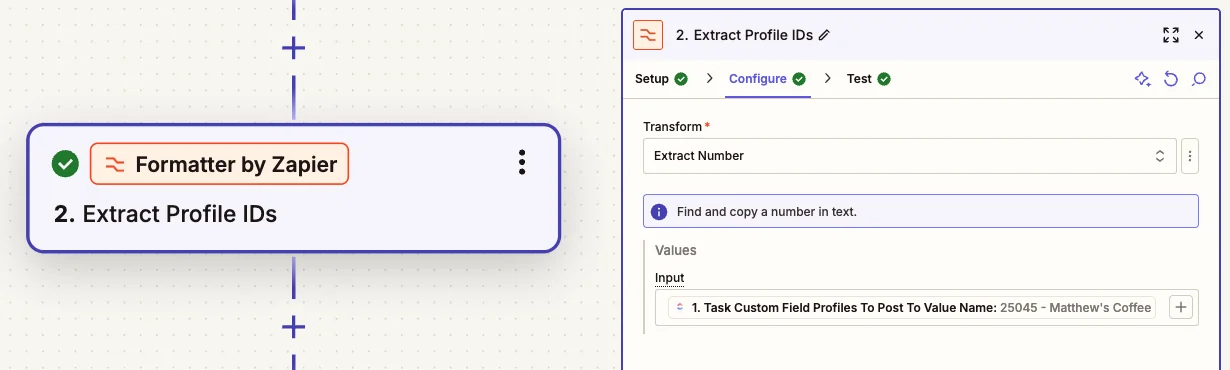
Task: Open three-dot menu on Formatter step card
Action: point(521,163)
